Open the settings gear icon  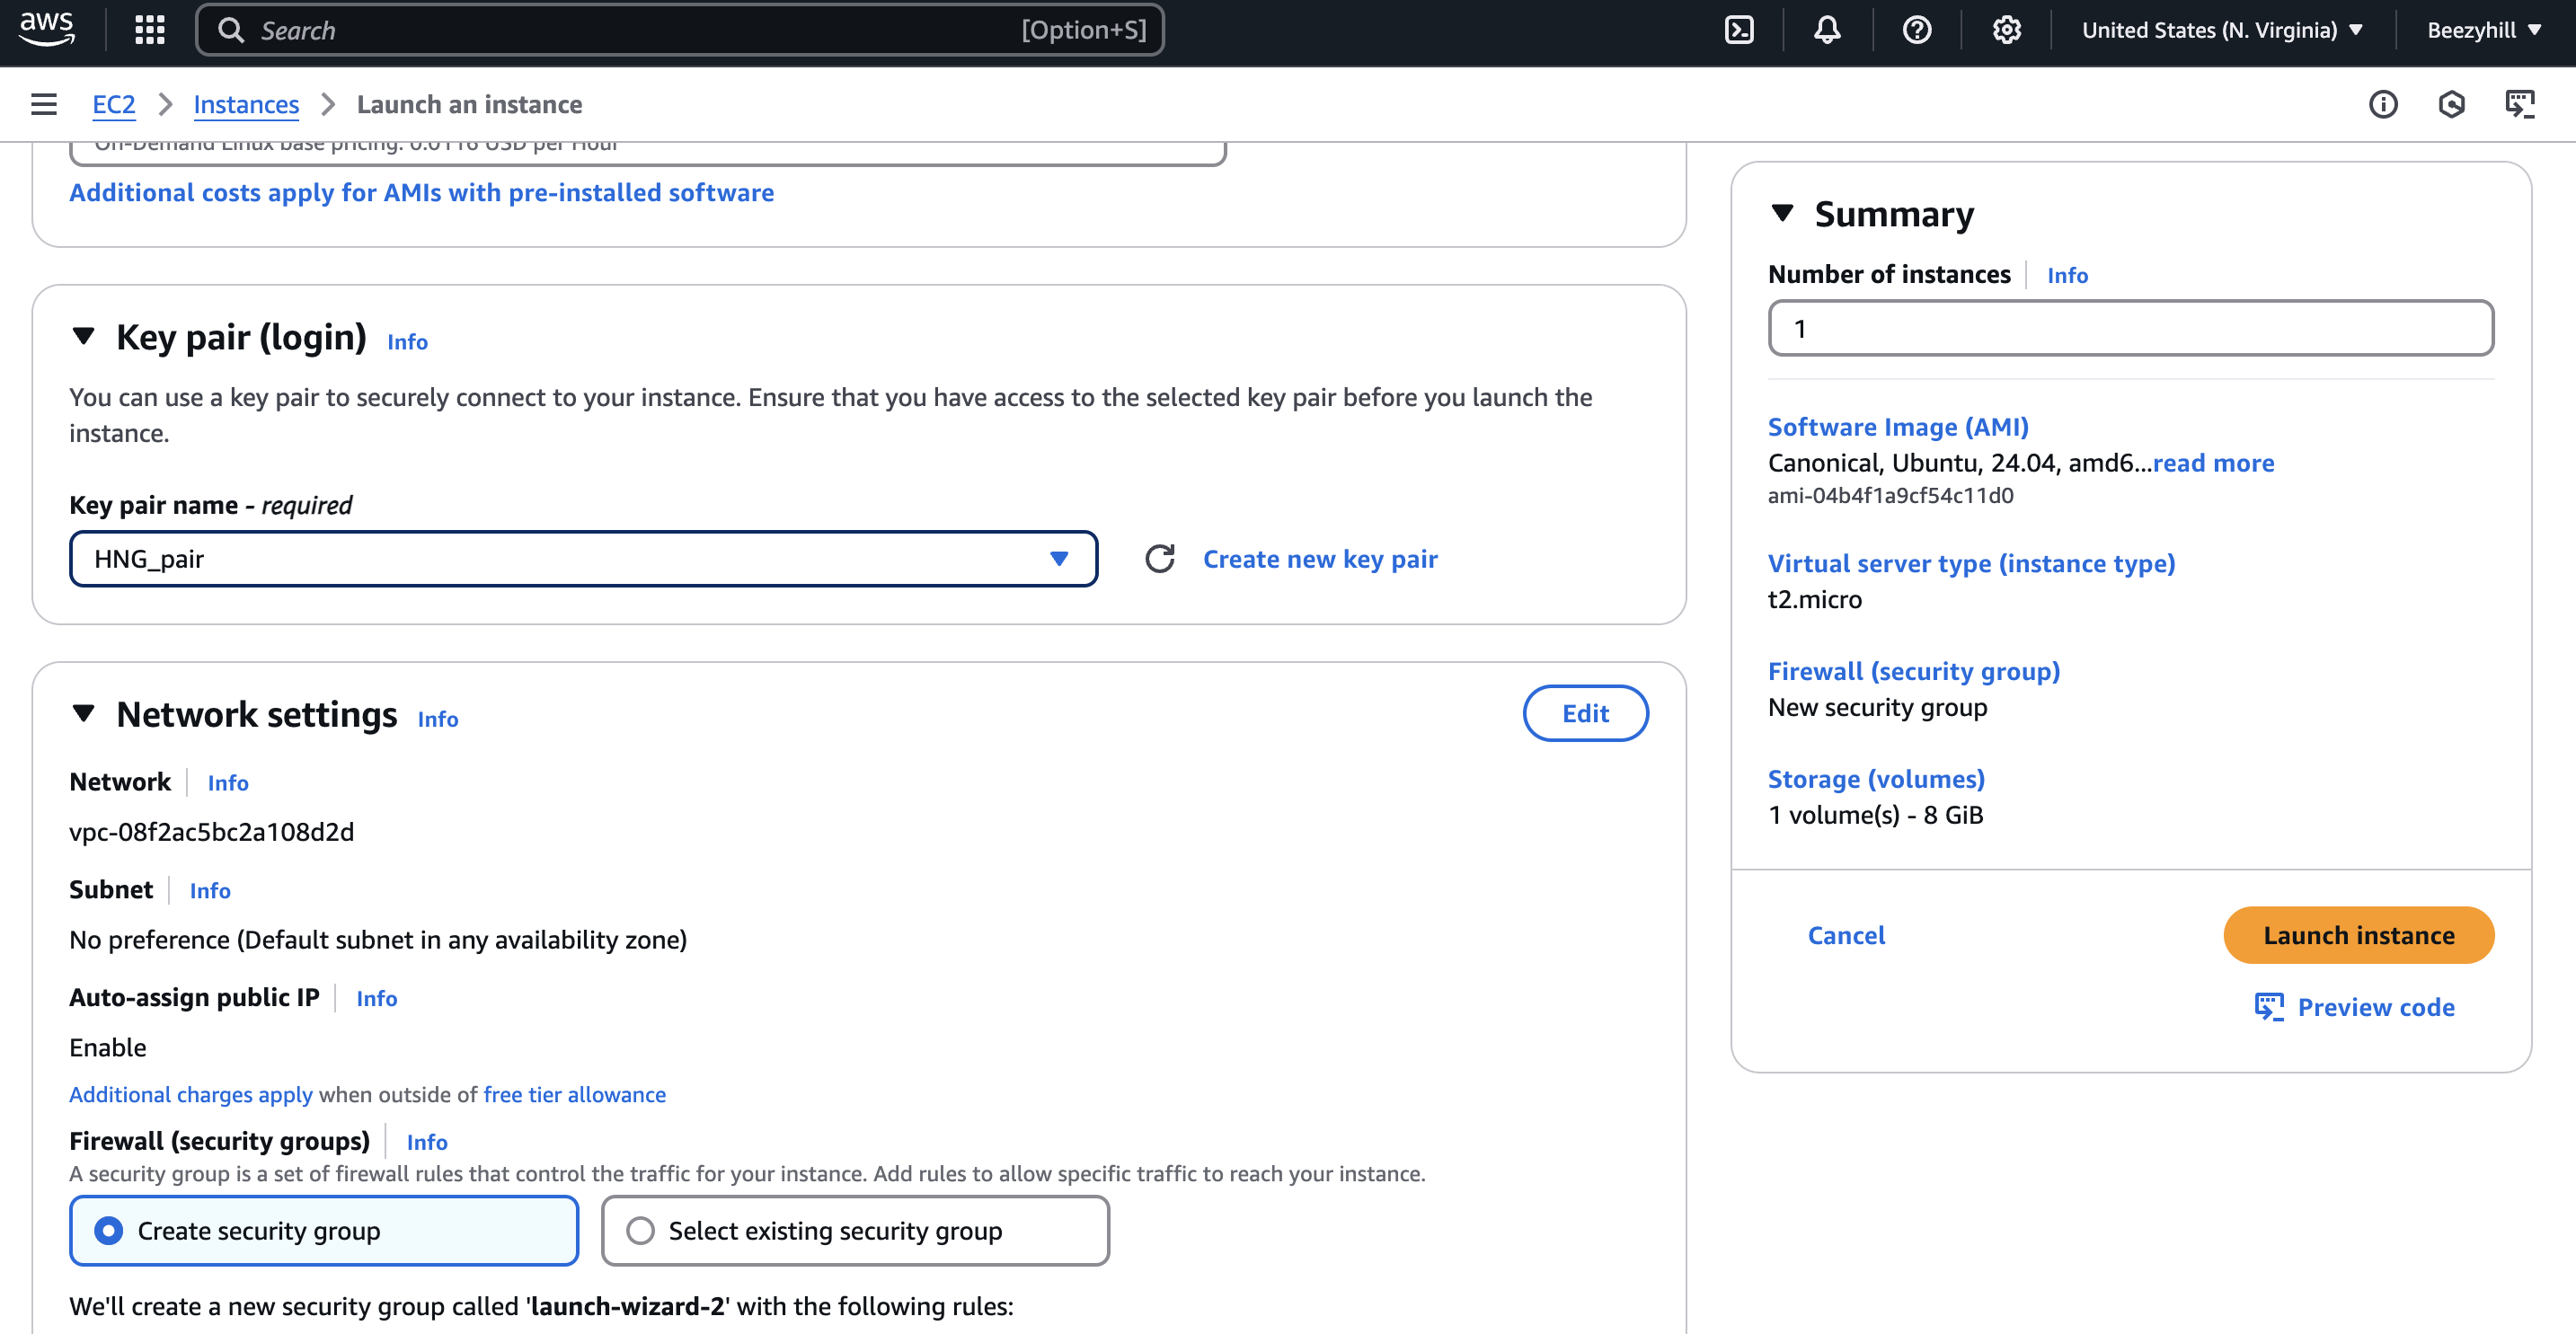(x=2006, y=30)
